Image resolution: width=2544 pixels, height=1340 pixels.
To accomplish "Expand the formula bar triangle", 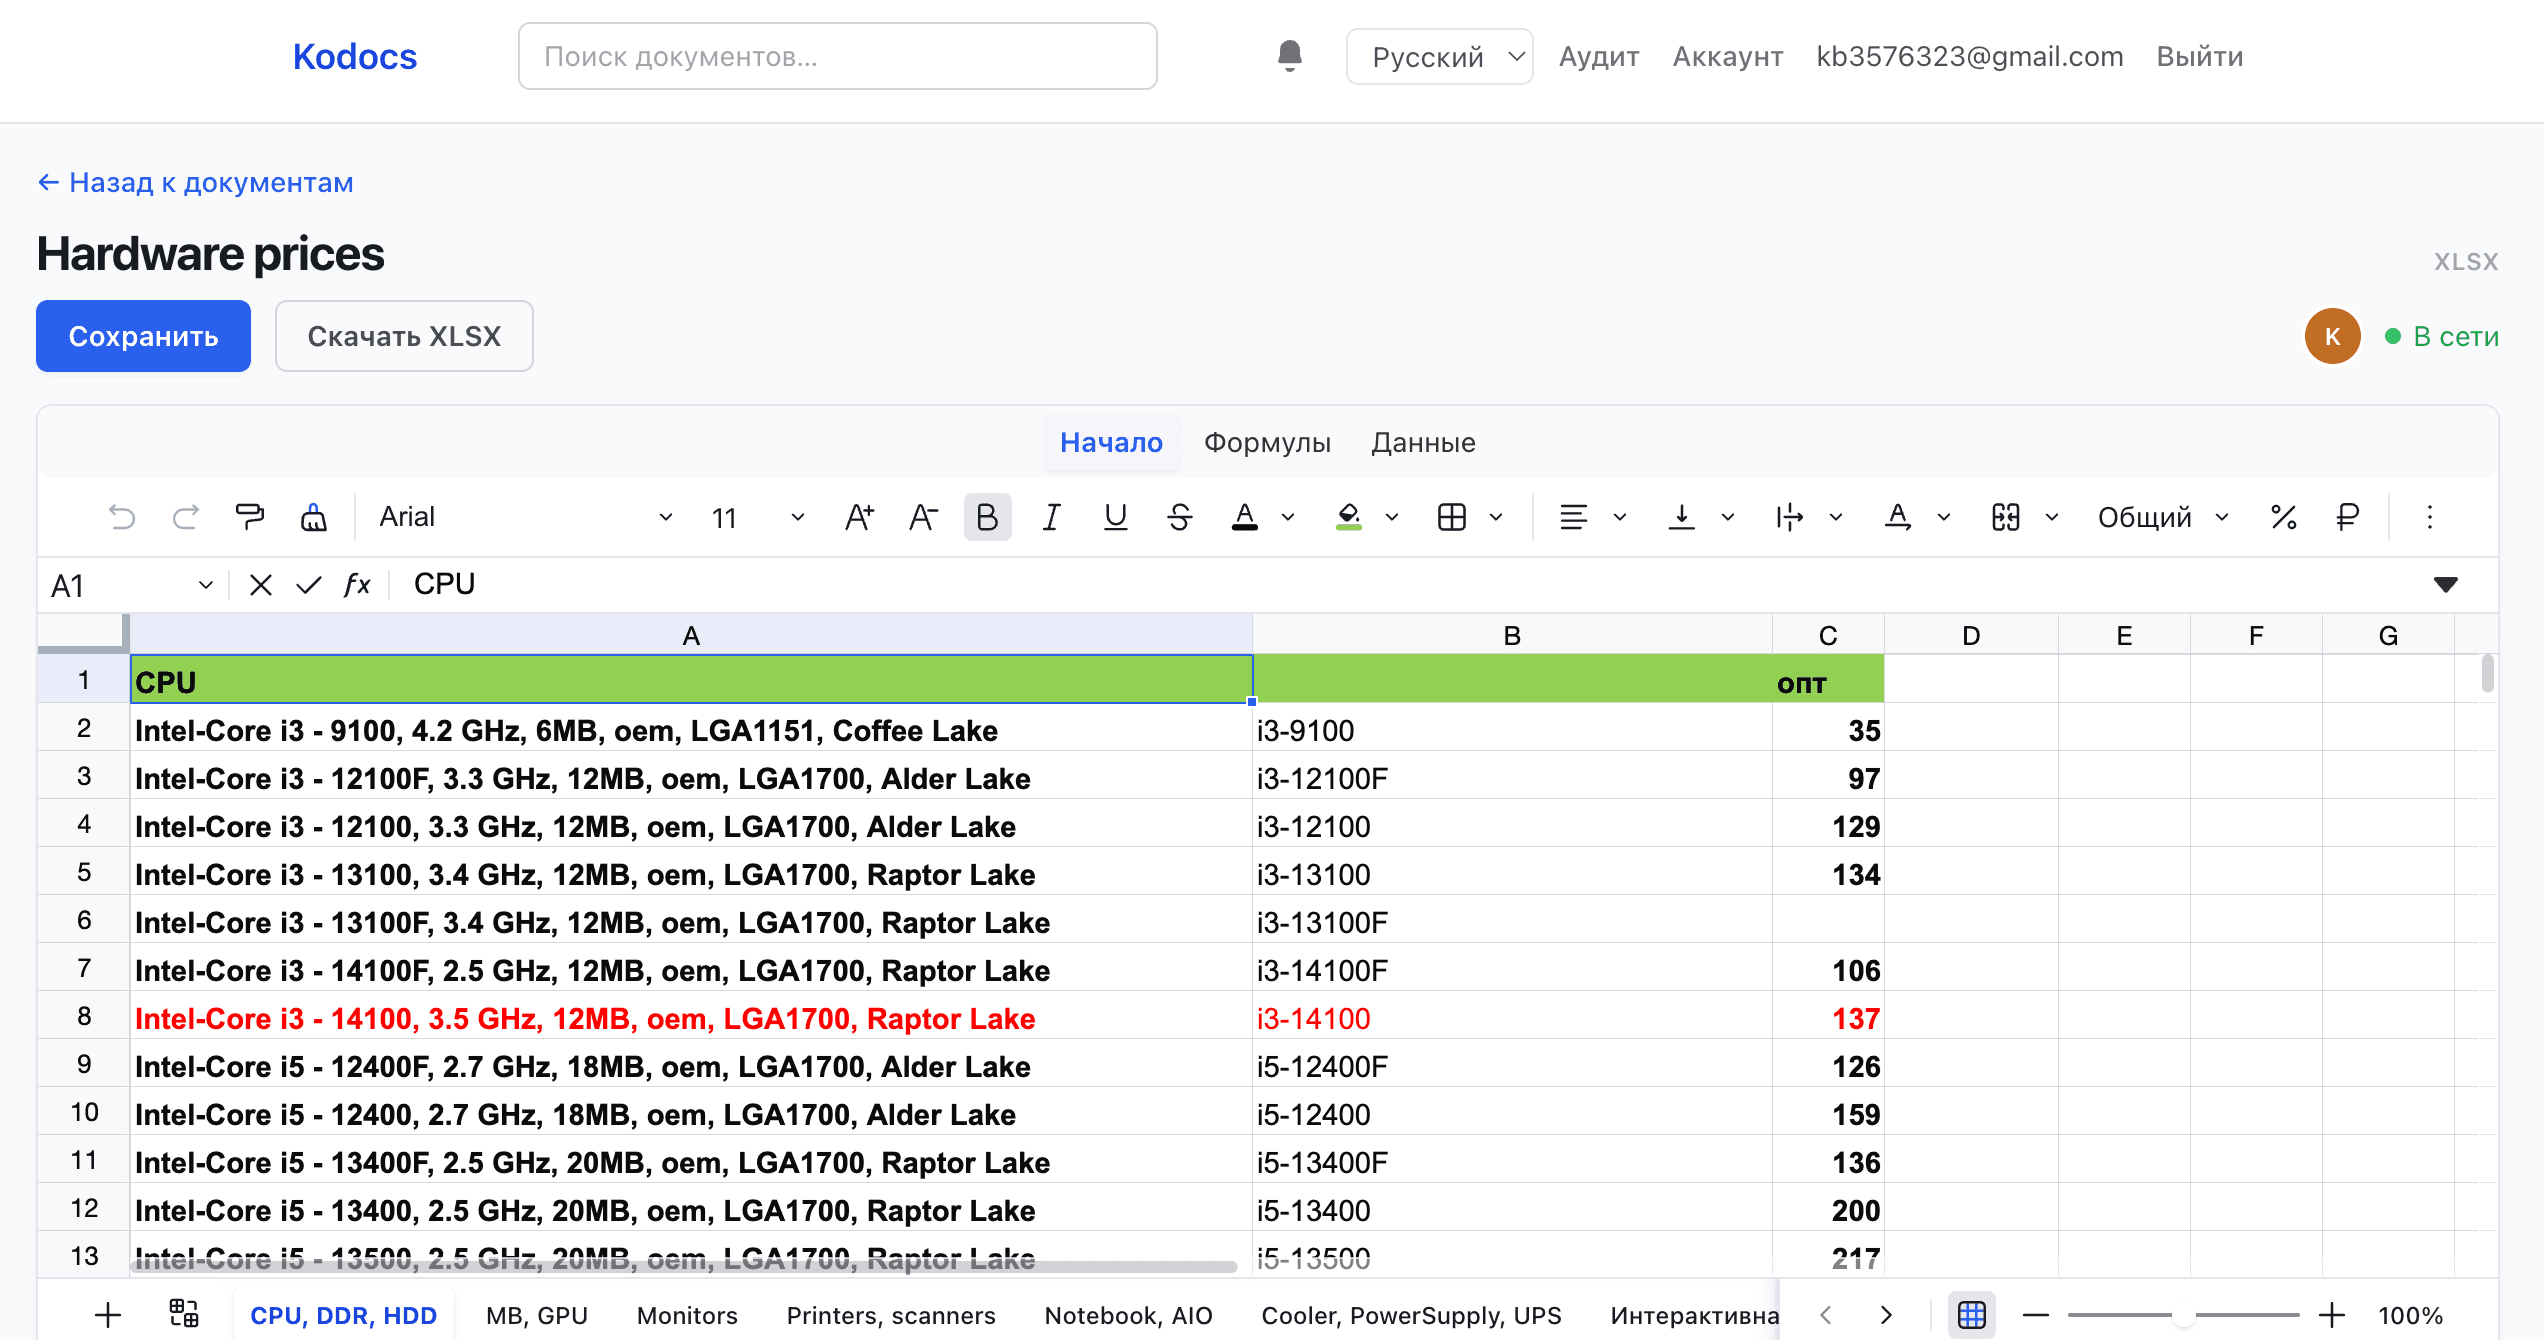I will pos(2446,585).
